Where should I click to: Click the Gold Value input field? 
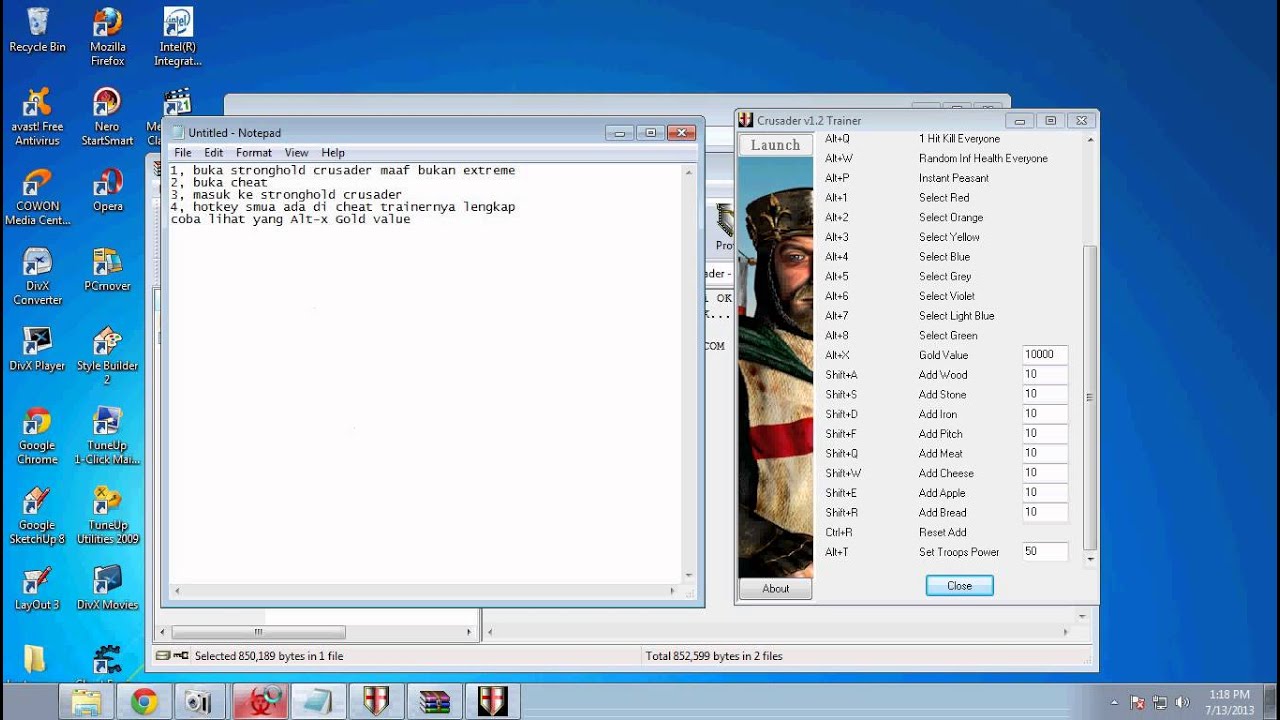click(1045, 354)
